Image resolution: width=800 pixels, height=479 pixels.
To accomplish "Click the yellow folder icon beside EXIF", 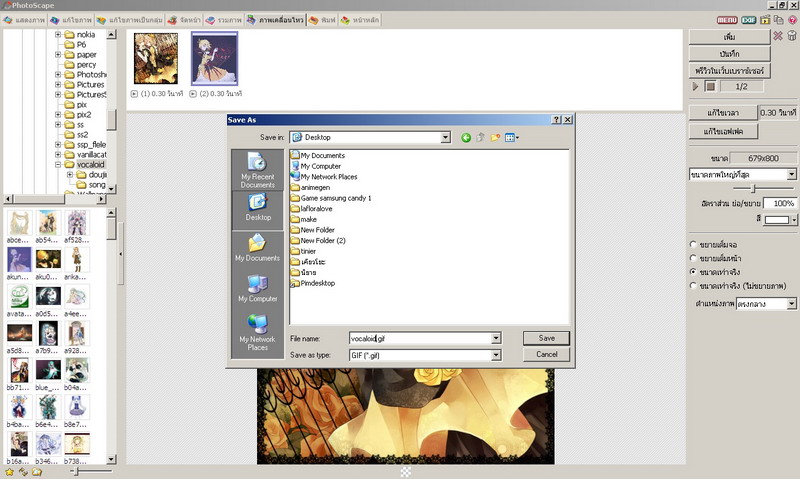I will coord(765,20).
